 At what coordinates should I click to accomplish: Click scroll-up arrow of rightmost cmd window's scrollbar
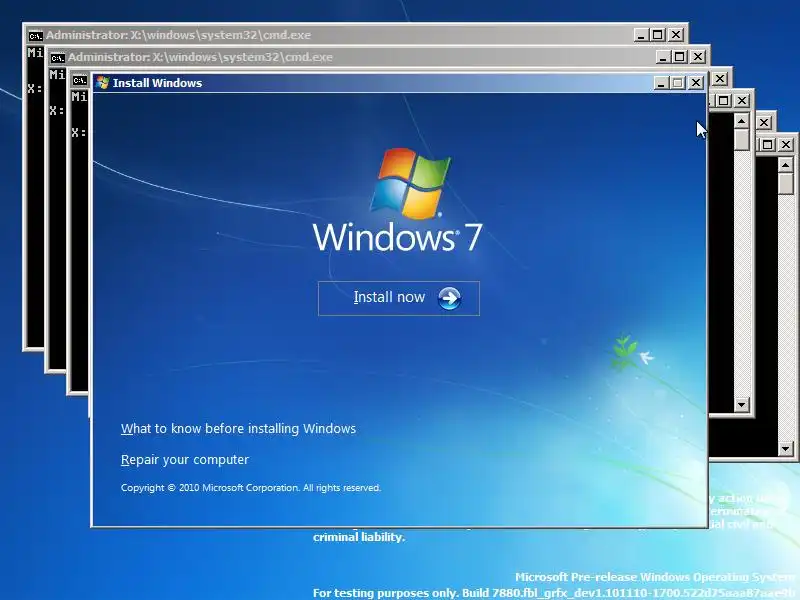(x=786, y=165)
